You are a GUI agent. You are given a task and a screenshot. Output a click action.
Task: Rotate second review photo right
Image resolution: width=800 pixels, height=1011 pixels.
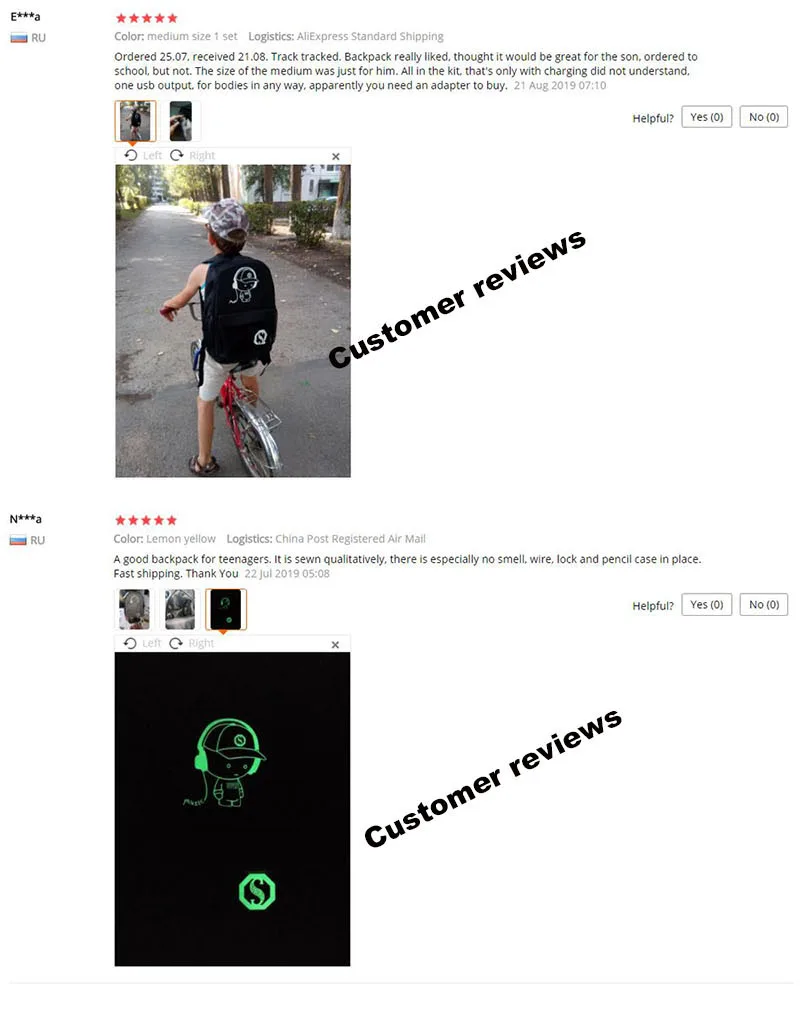click(191, 643)
